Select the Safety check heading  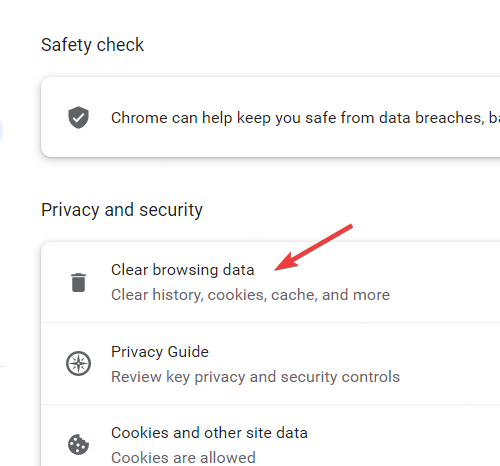click(x=92, y=45)
